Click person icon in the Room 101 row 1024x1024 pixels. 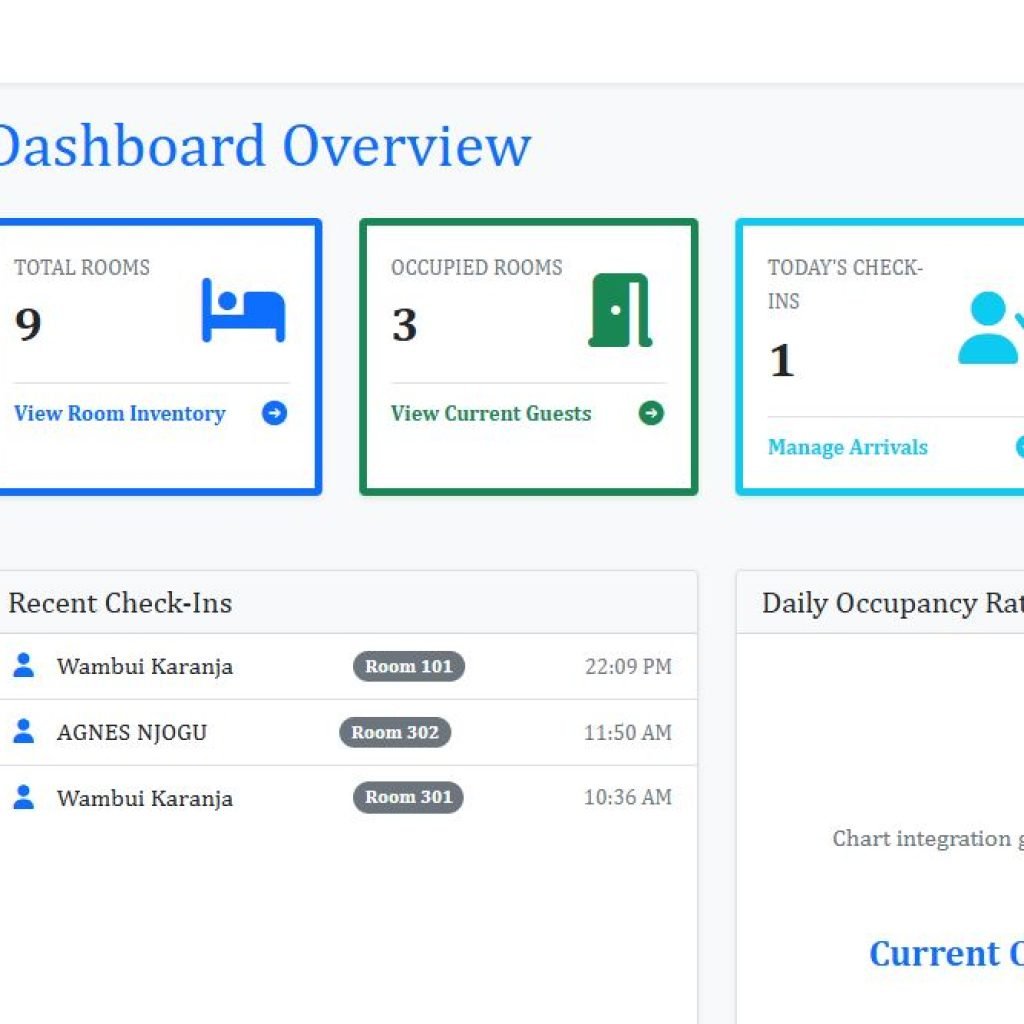point(23,666)
